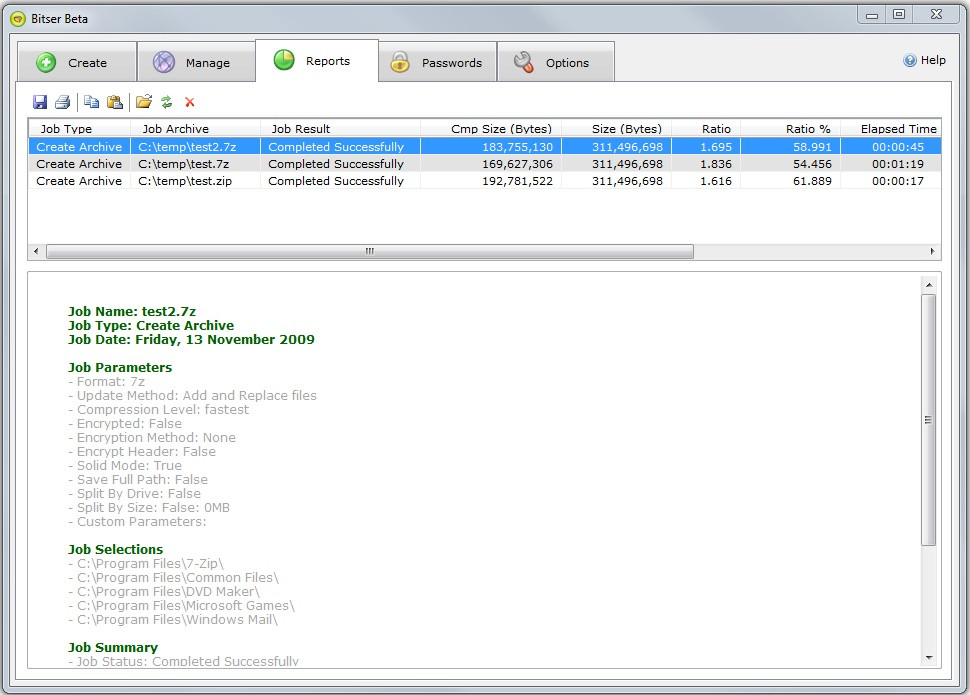Click the Job Summary heading
Image resolution: width=970 pixels, height=695 pixels.
pyautogui.click(x=113, y=647)
